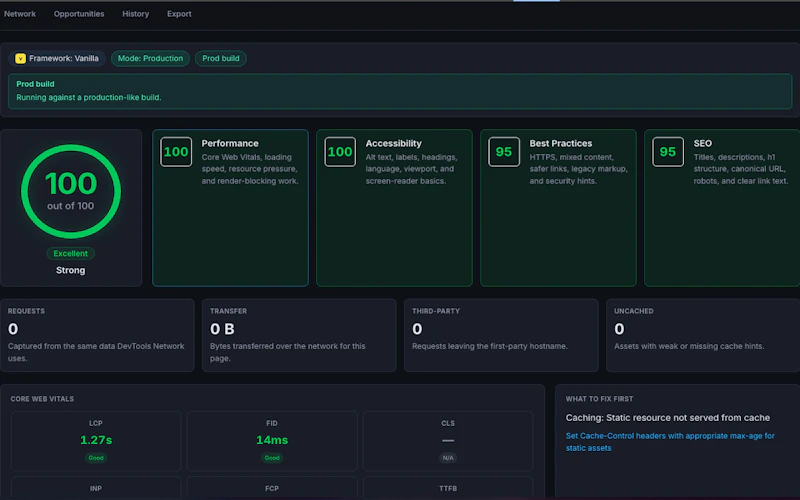The width and height of the screenshot is (800, 500).
Task: Click the Third-Party metric tile
Action: coord(501,335)
